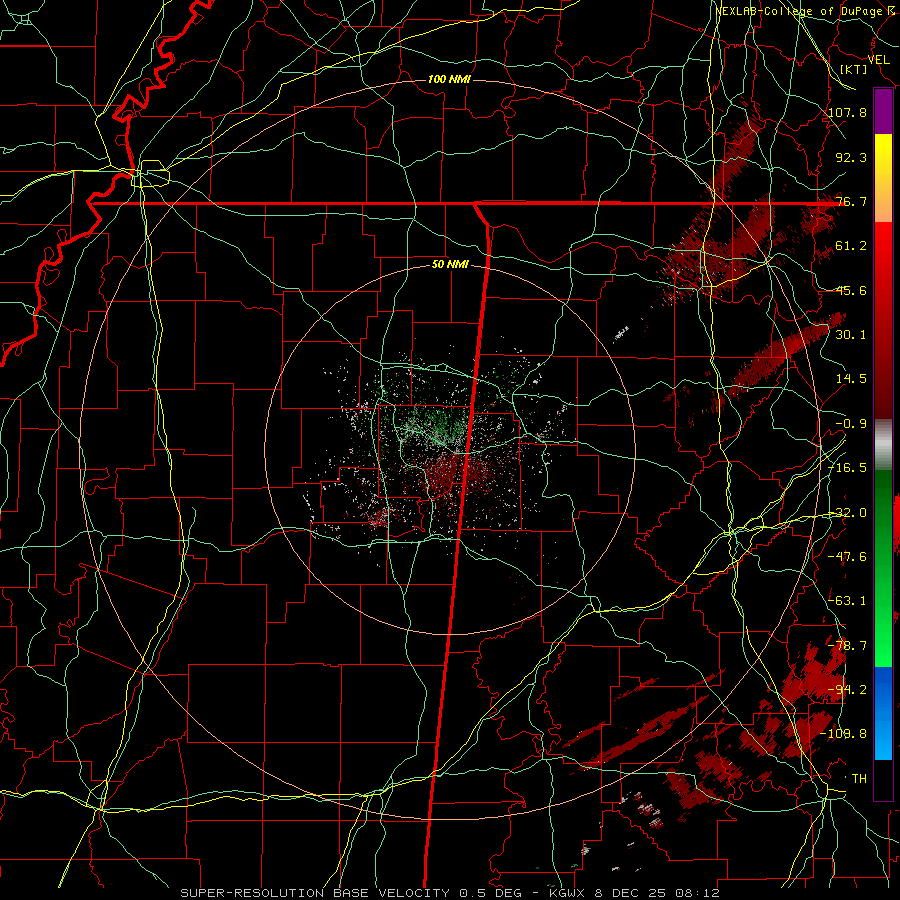Image resolution: width=900 pixels, height=900 pixels.
Task: Click the -94.2 velocity scale value
Action: [847, 690]
